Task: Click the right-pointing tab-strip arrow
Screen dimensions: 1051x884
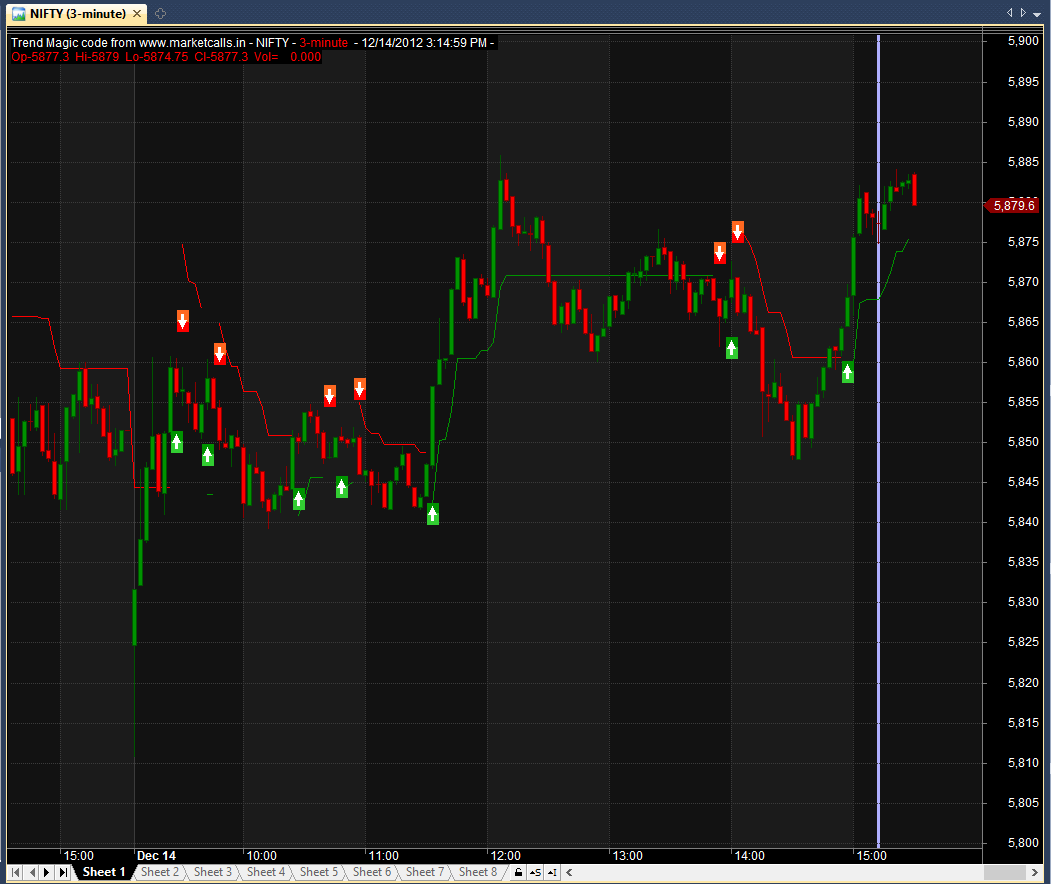Action: click(x=1023, y=13)
